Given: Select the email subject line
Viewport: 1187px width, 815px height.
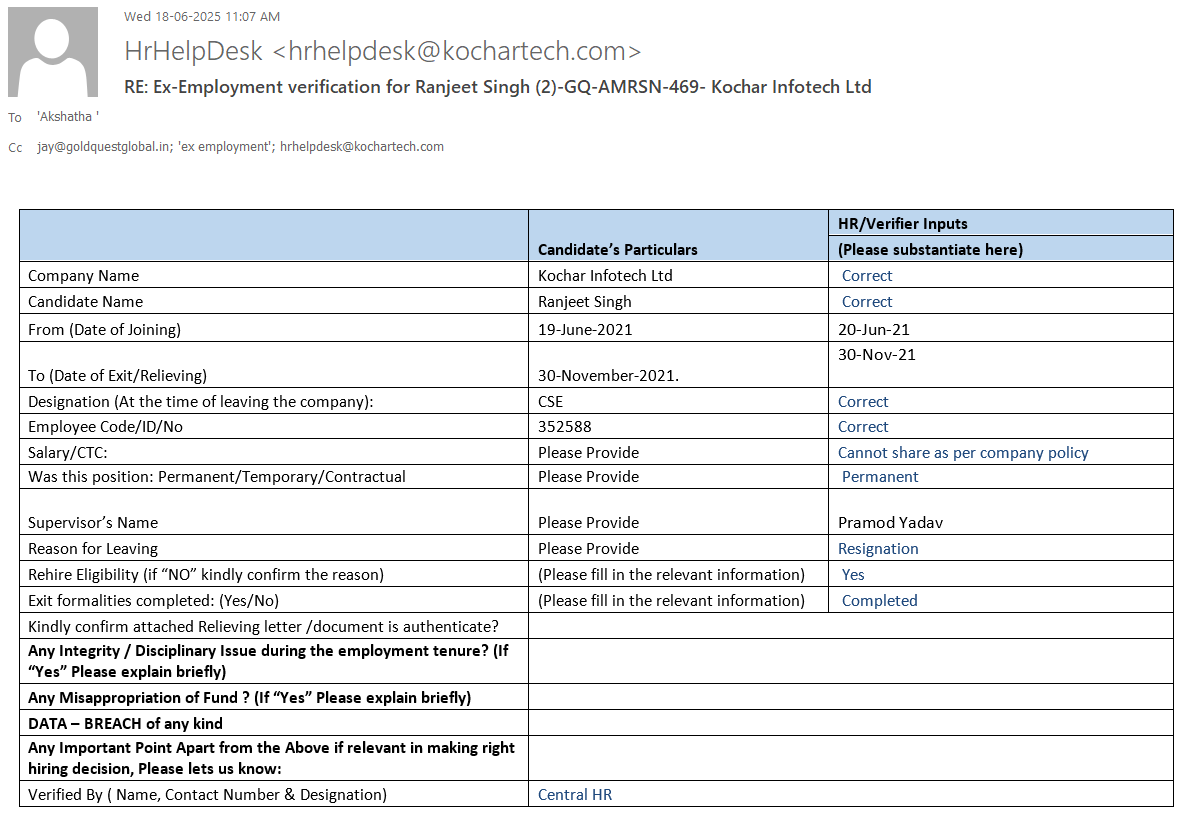Looking at the screenshot, I should click(x=497, y=87).
